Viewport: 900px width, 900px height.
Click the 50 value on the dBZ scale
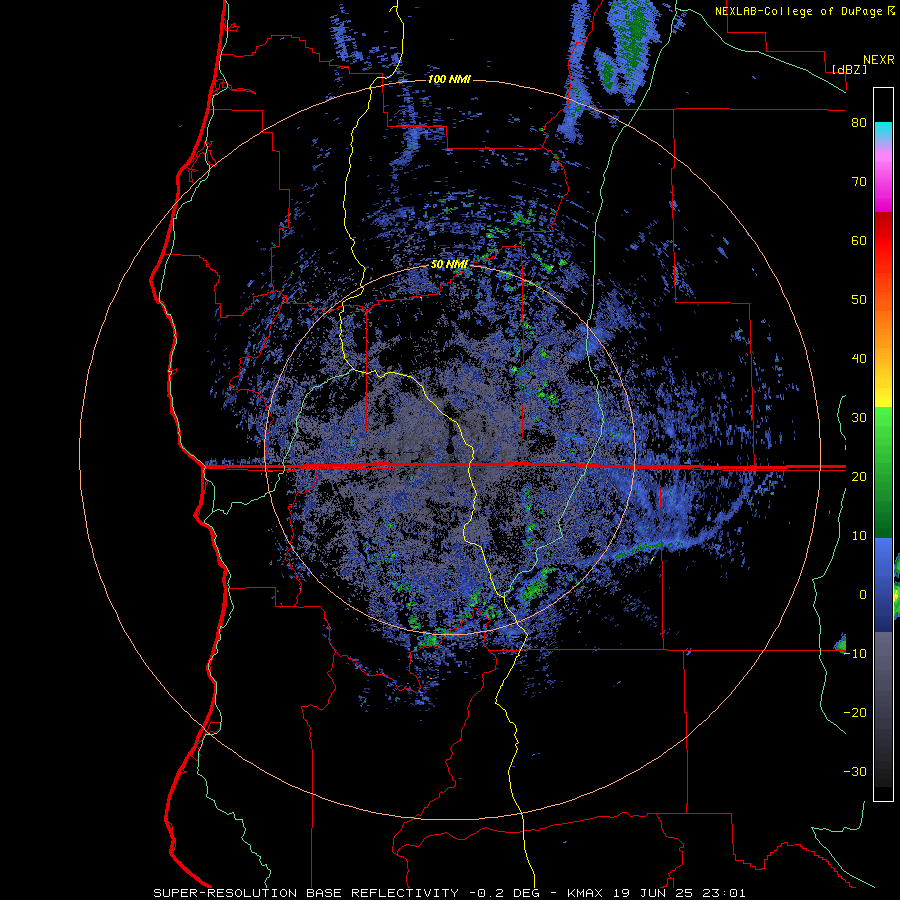[x=859, y=300]
